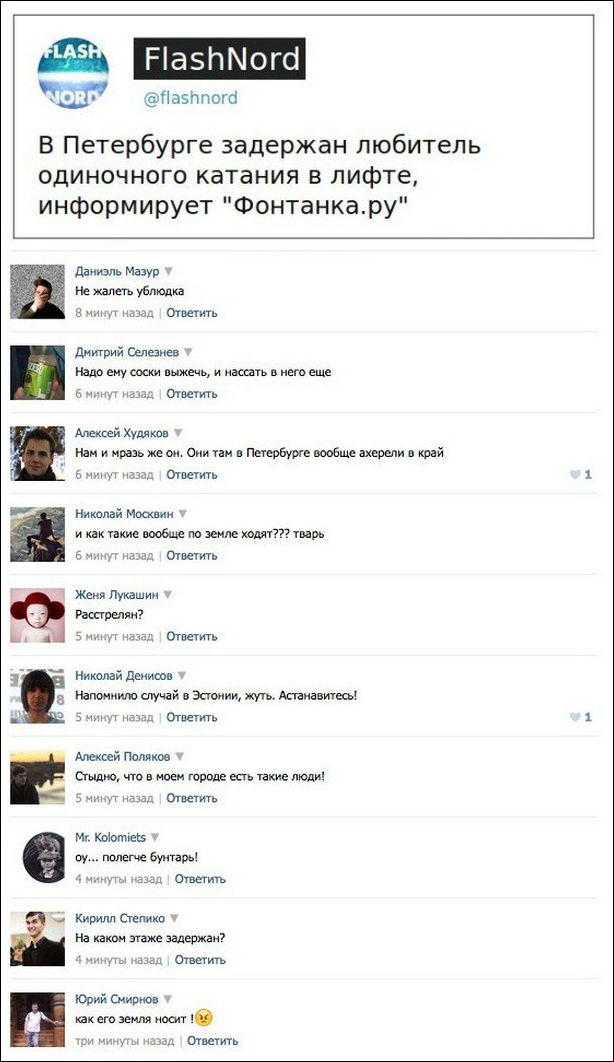Open dropdown arrow beside Николай Москвин

(182, 513)
